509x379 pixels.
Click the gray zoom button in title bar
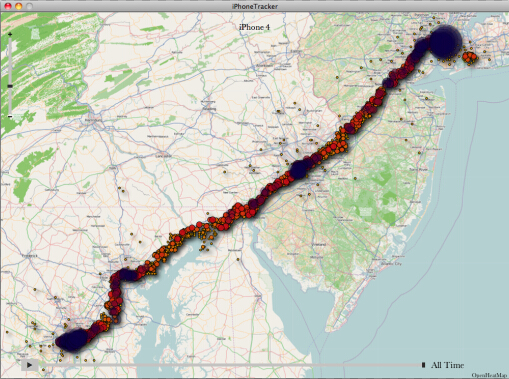(x=30, y=6)
